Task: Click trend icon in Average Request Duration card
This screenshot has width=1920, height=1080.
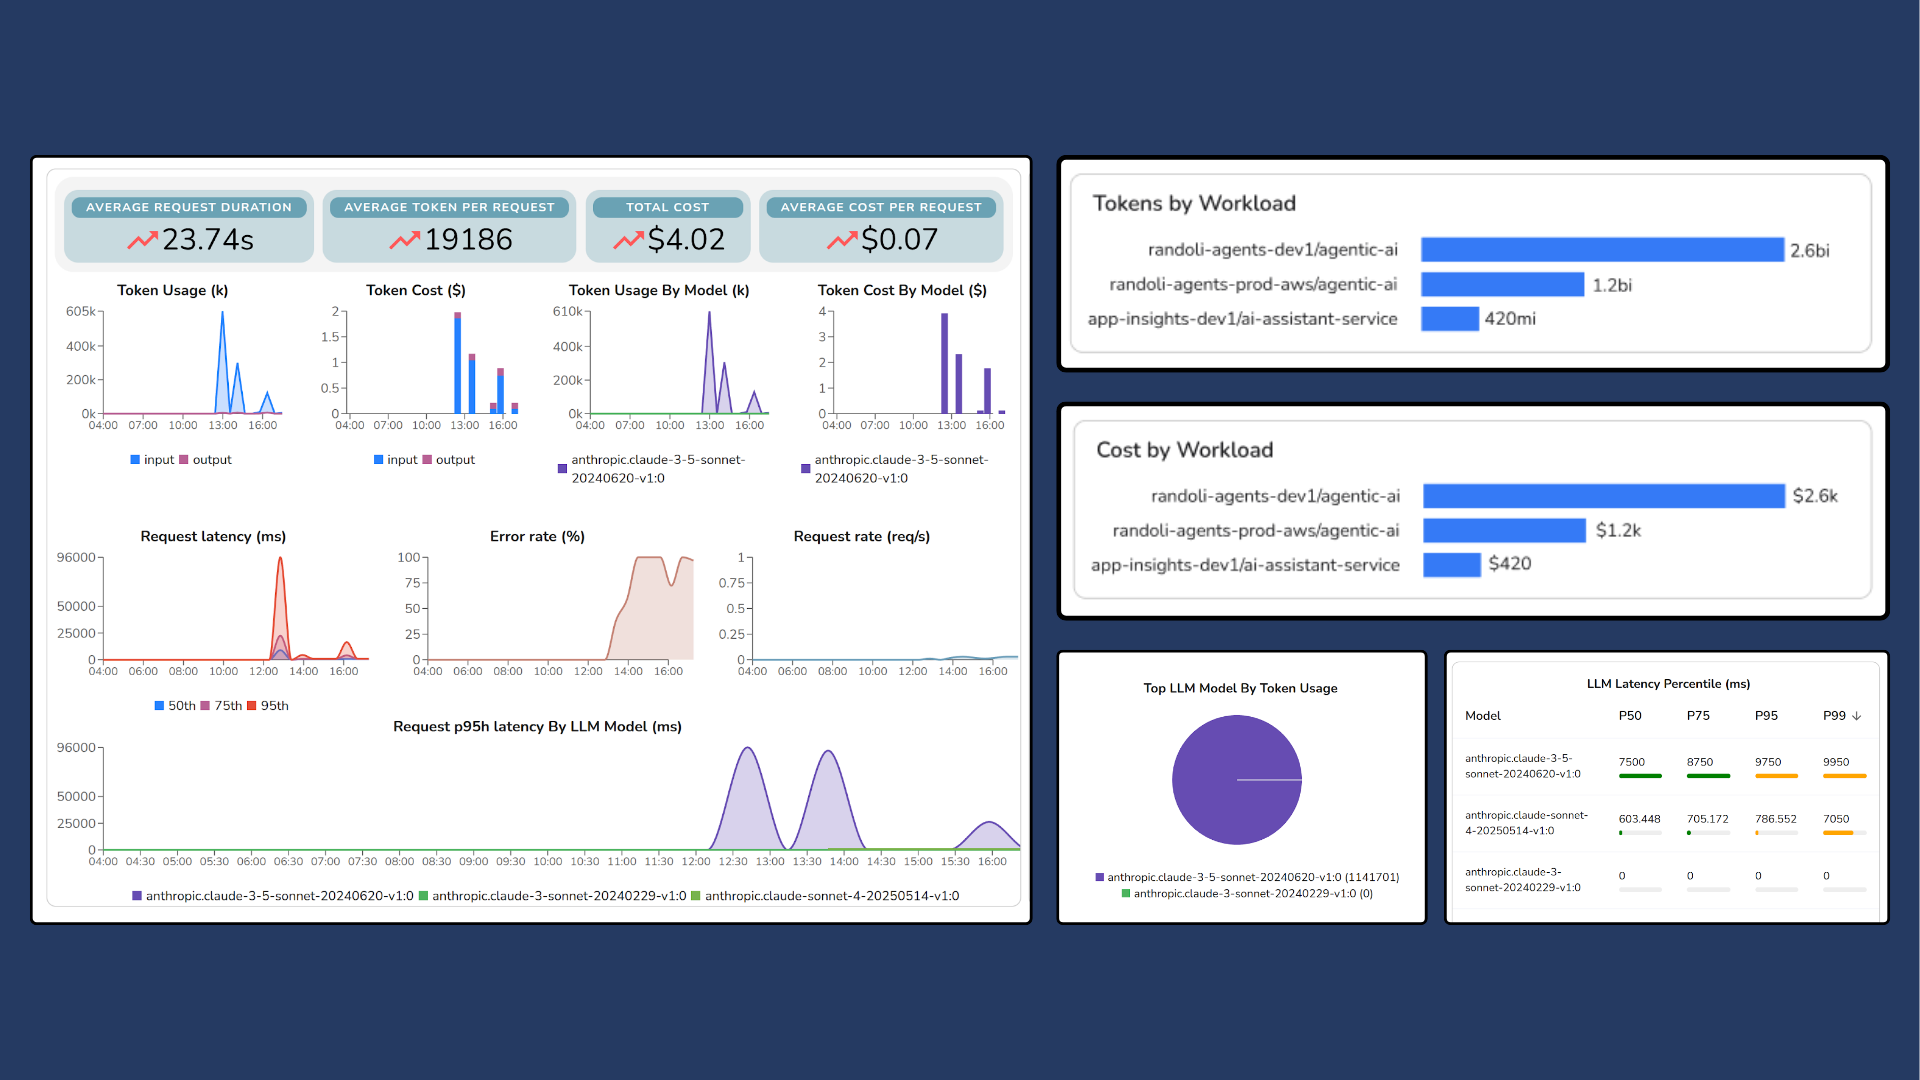Action: (142, 240)
